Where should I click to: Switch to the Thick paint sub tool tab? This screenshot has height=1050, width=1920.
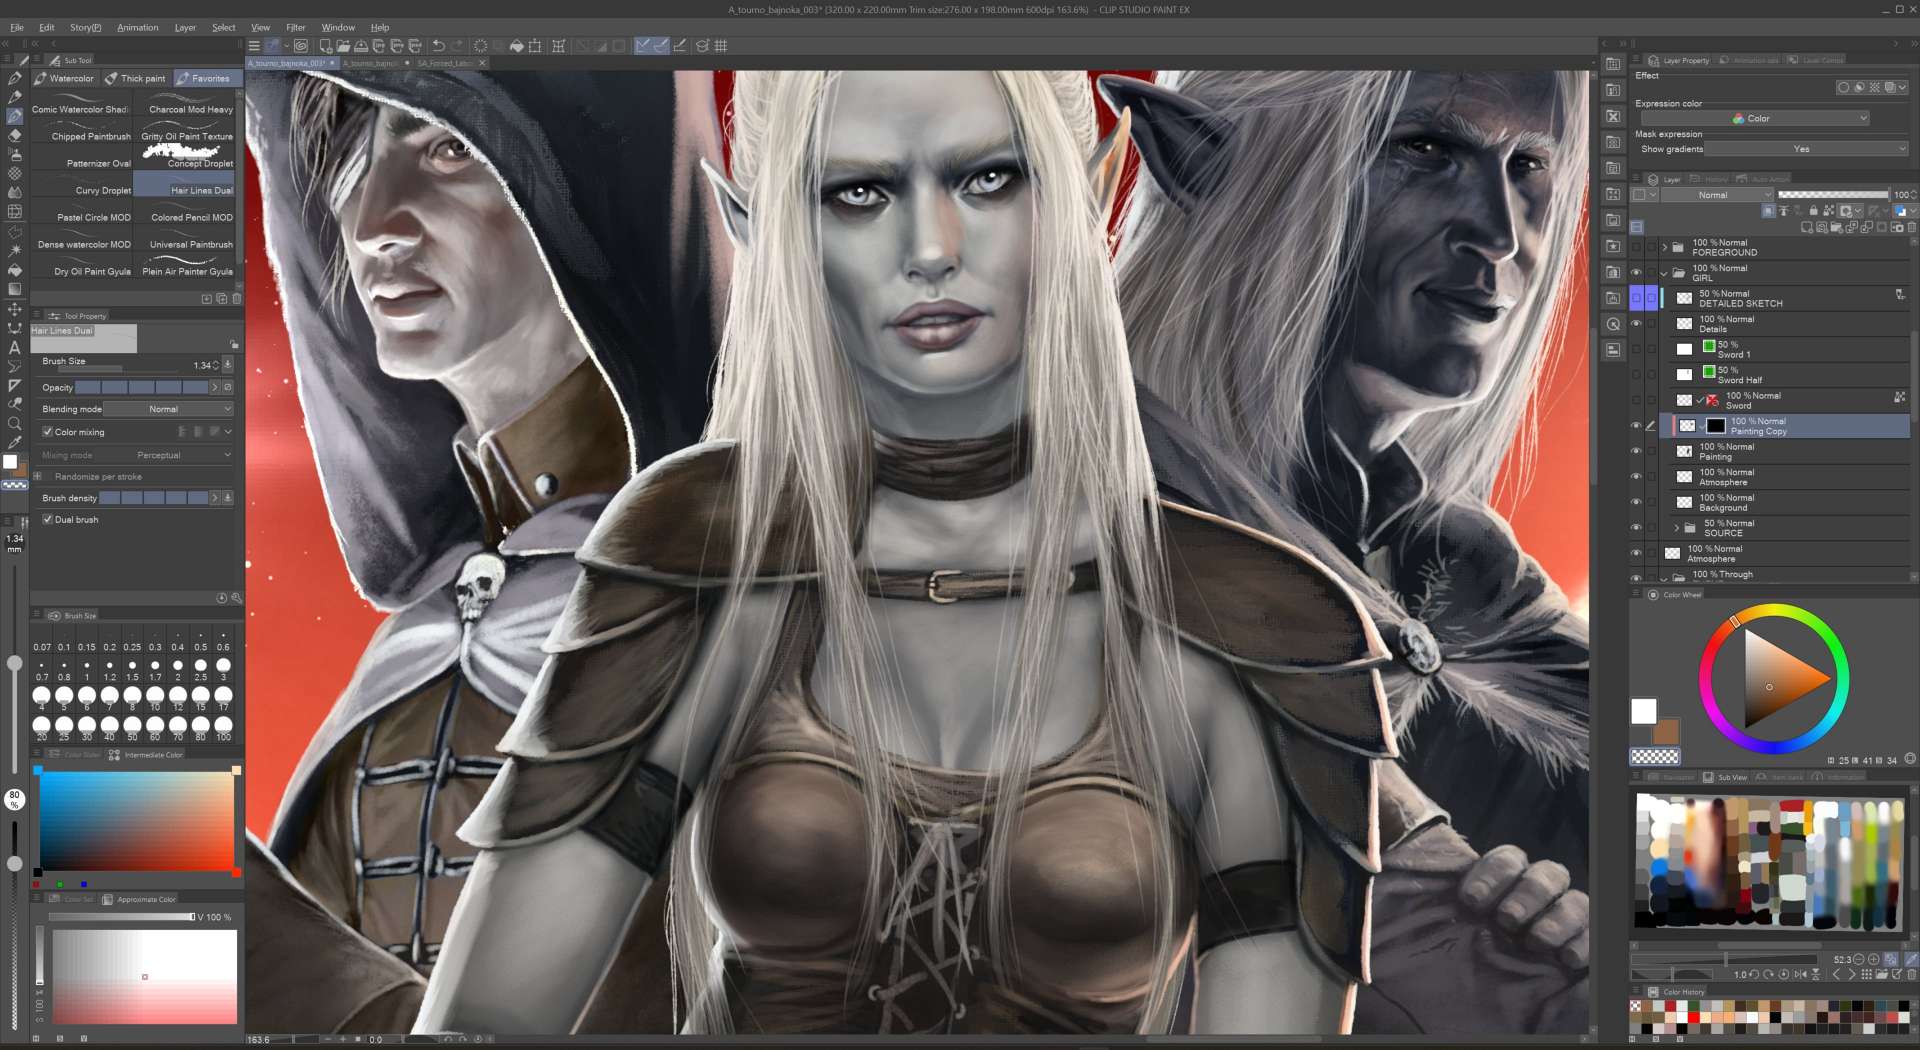[136, 78]
